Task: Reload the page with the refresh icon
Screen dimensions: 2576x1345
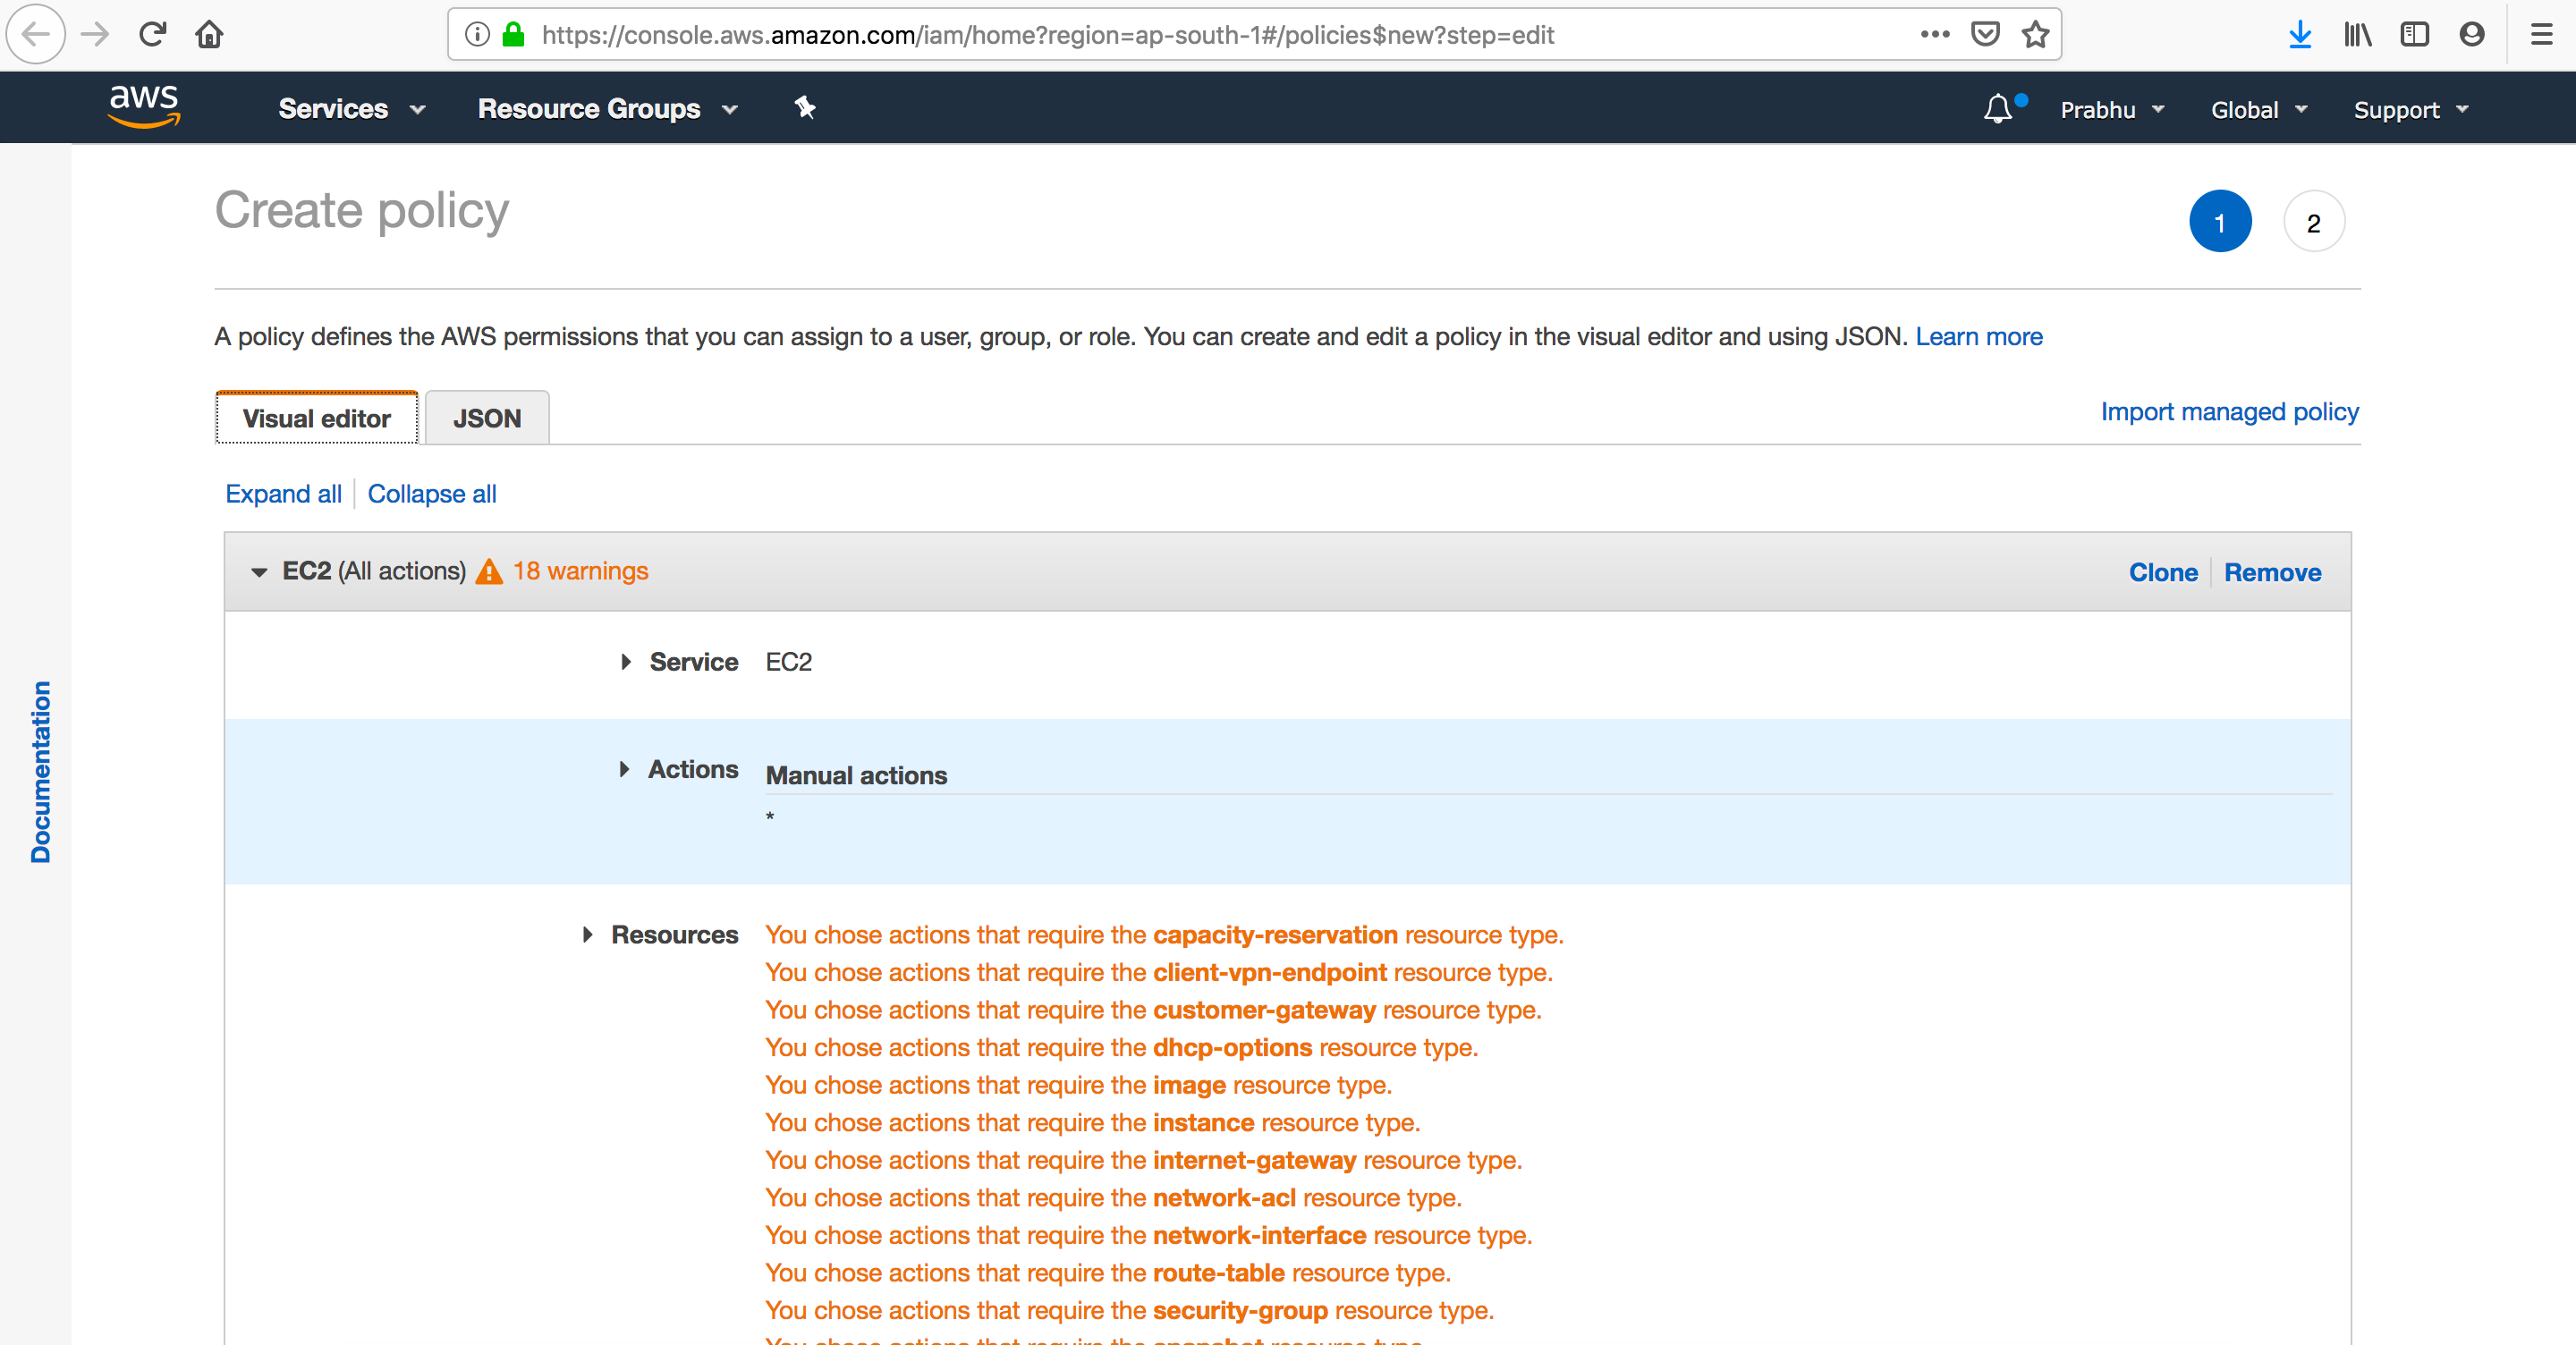Action: [152, 35]
